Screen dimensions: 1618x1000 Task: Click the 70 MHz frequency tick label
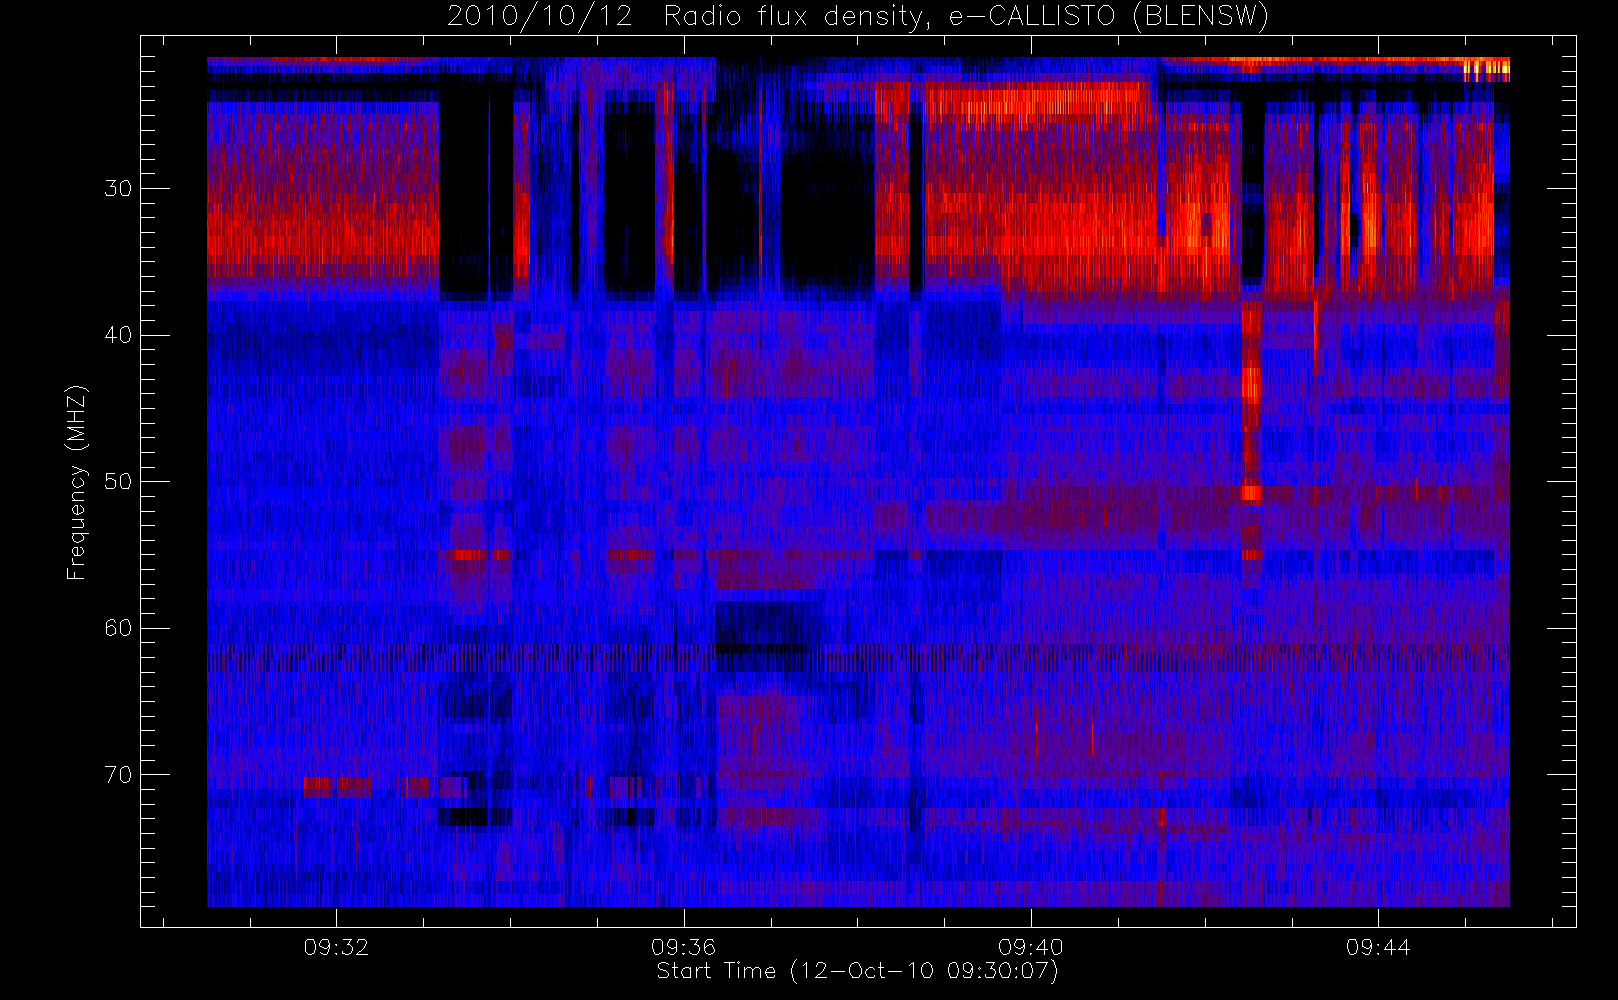point(118,775)
